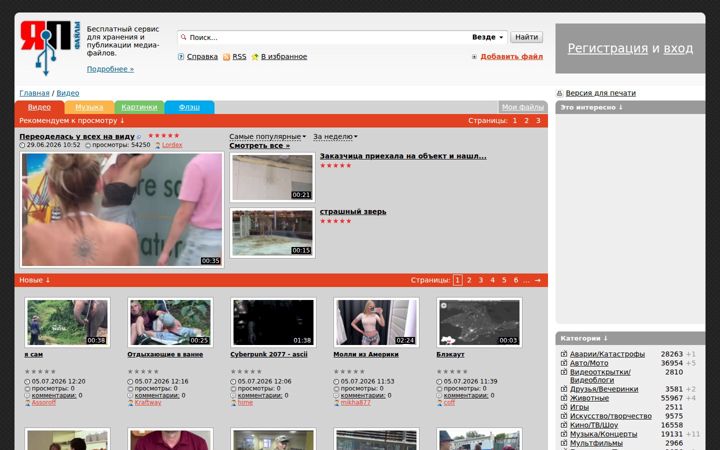Rate the я сам video with stars
The image size is (720, 450).
(40, 371)
